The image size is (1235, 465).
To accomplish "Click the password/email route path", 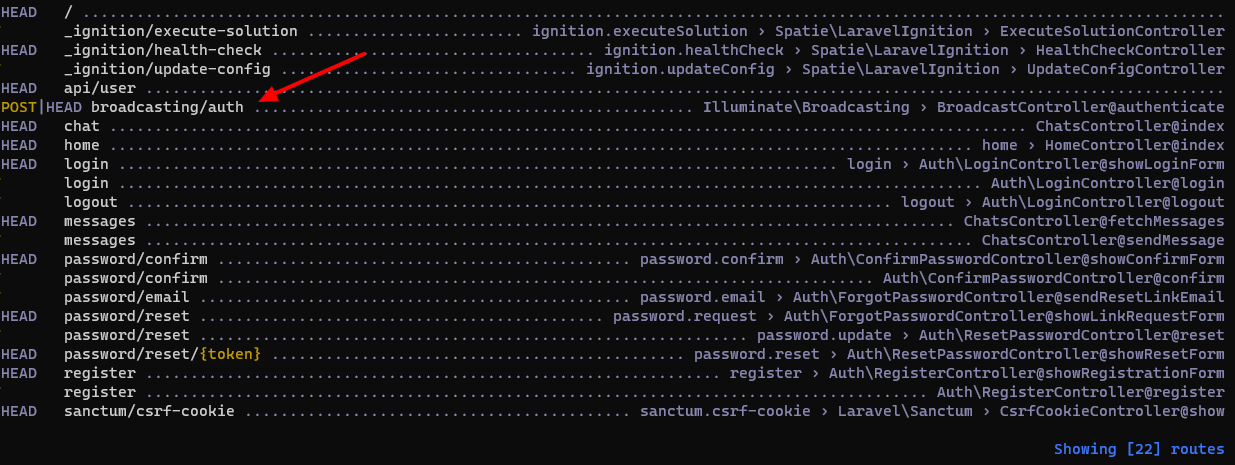I will 127,297.
